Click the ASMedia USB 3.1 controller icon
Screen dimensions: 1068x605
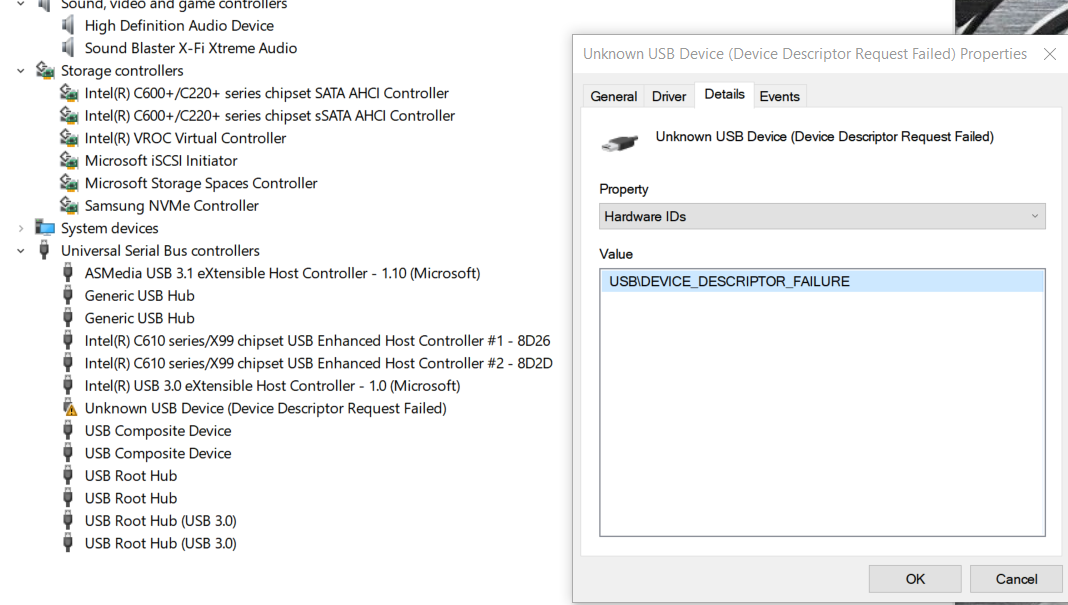click(x=67, y=273)
